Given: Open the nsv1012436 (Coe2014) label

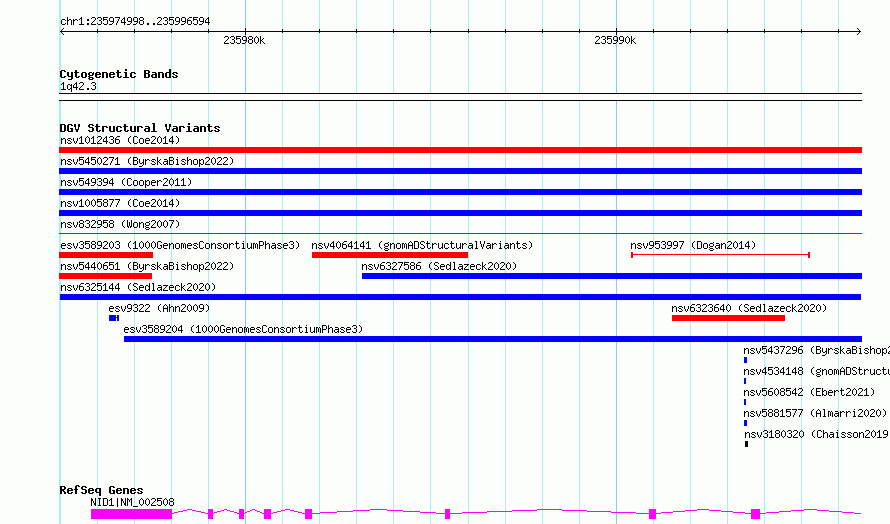Looking at the screenshot, I should coord(120,140).
